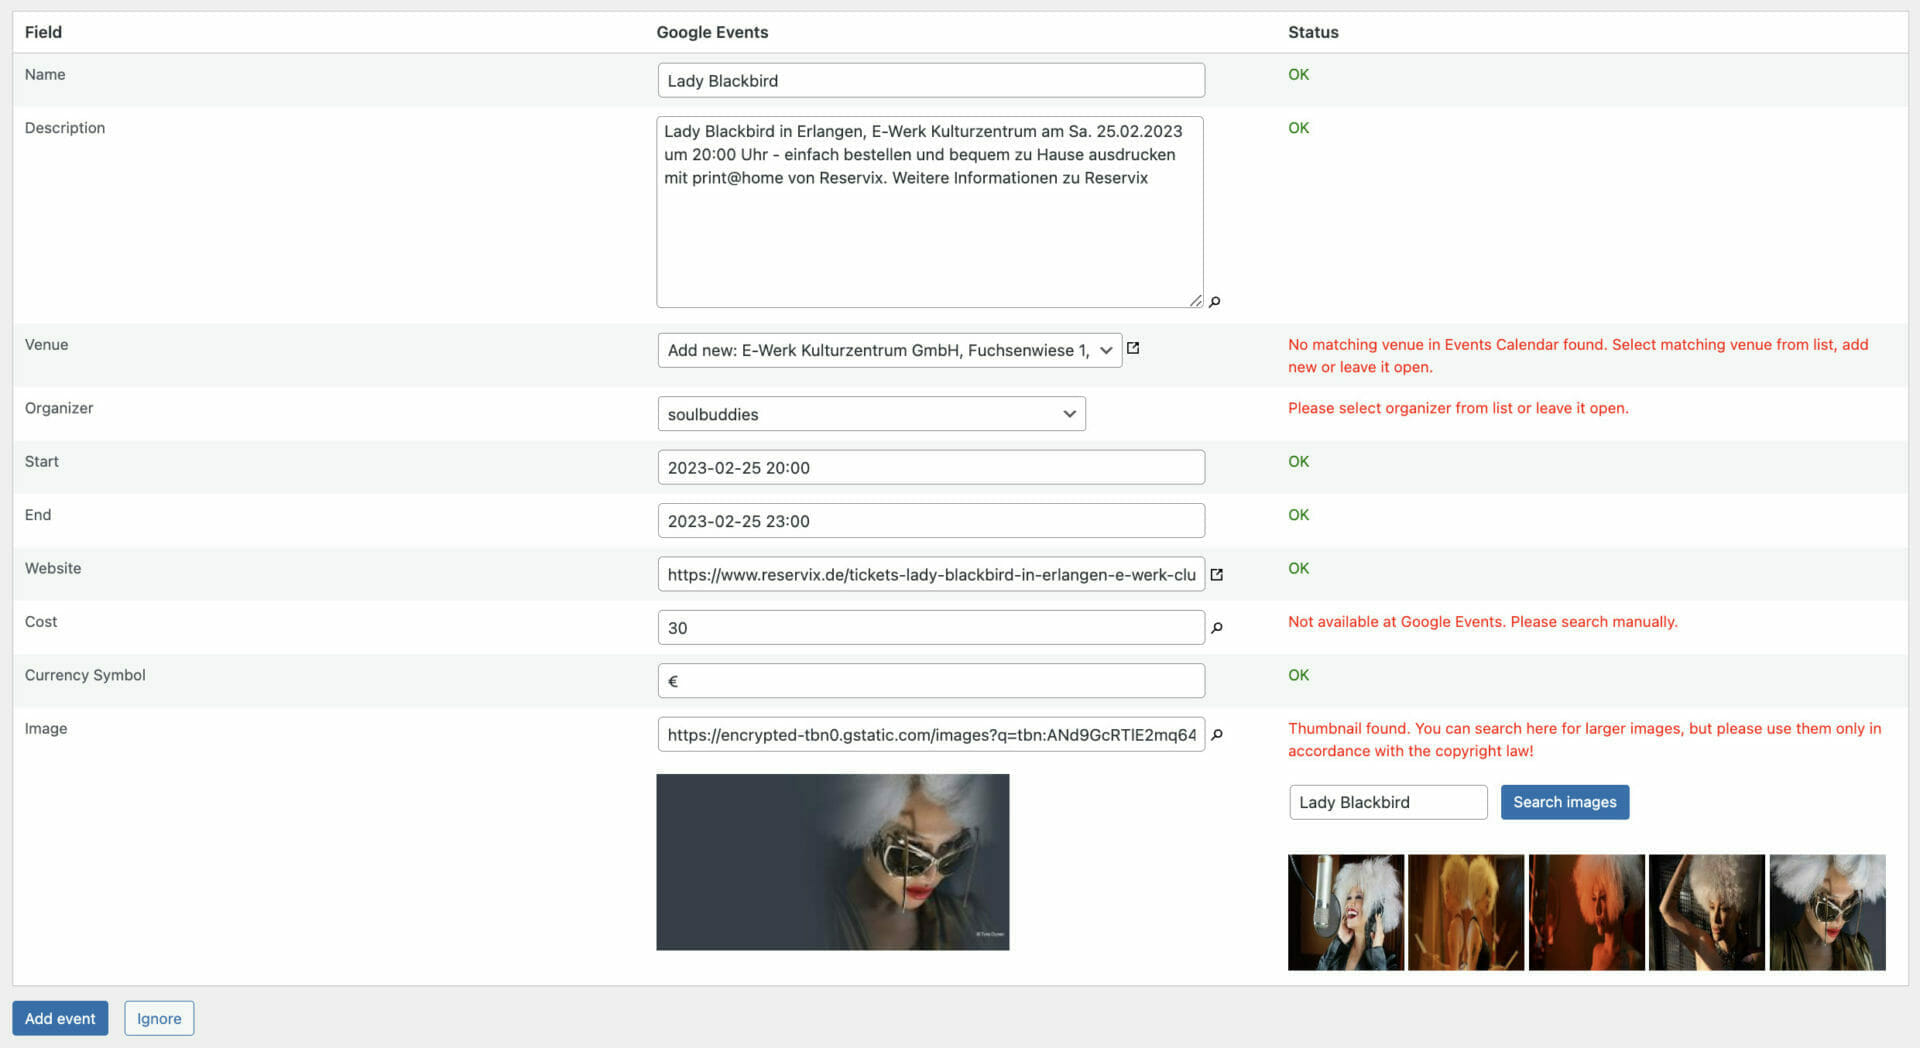Open the Venue in a new tab
1920x1048 pixels.
pos(1133,349)
